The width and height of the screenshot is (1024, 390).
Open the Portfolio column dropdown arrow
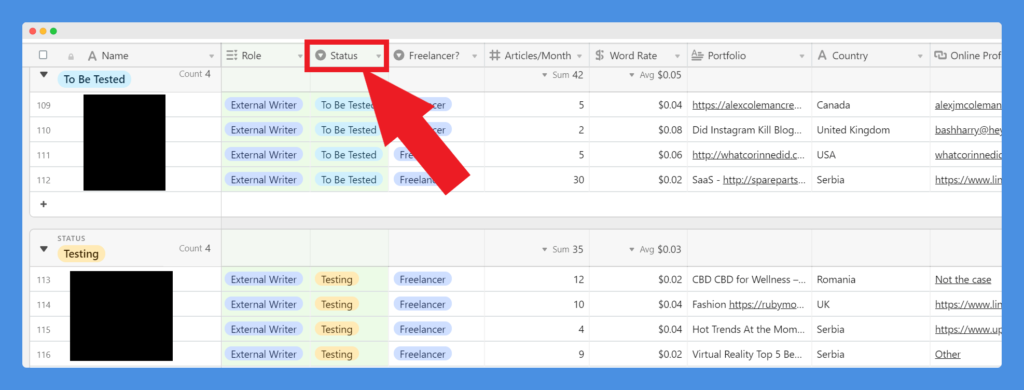pyautogui.click(x=803, y=56)
